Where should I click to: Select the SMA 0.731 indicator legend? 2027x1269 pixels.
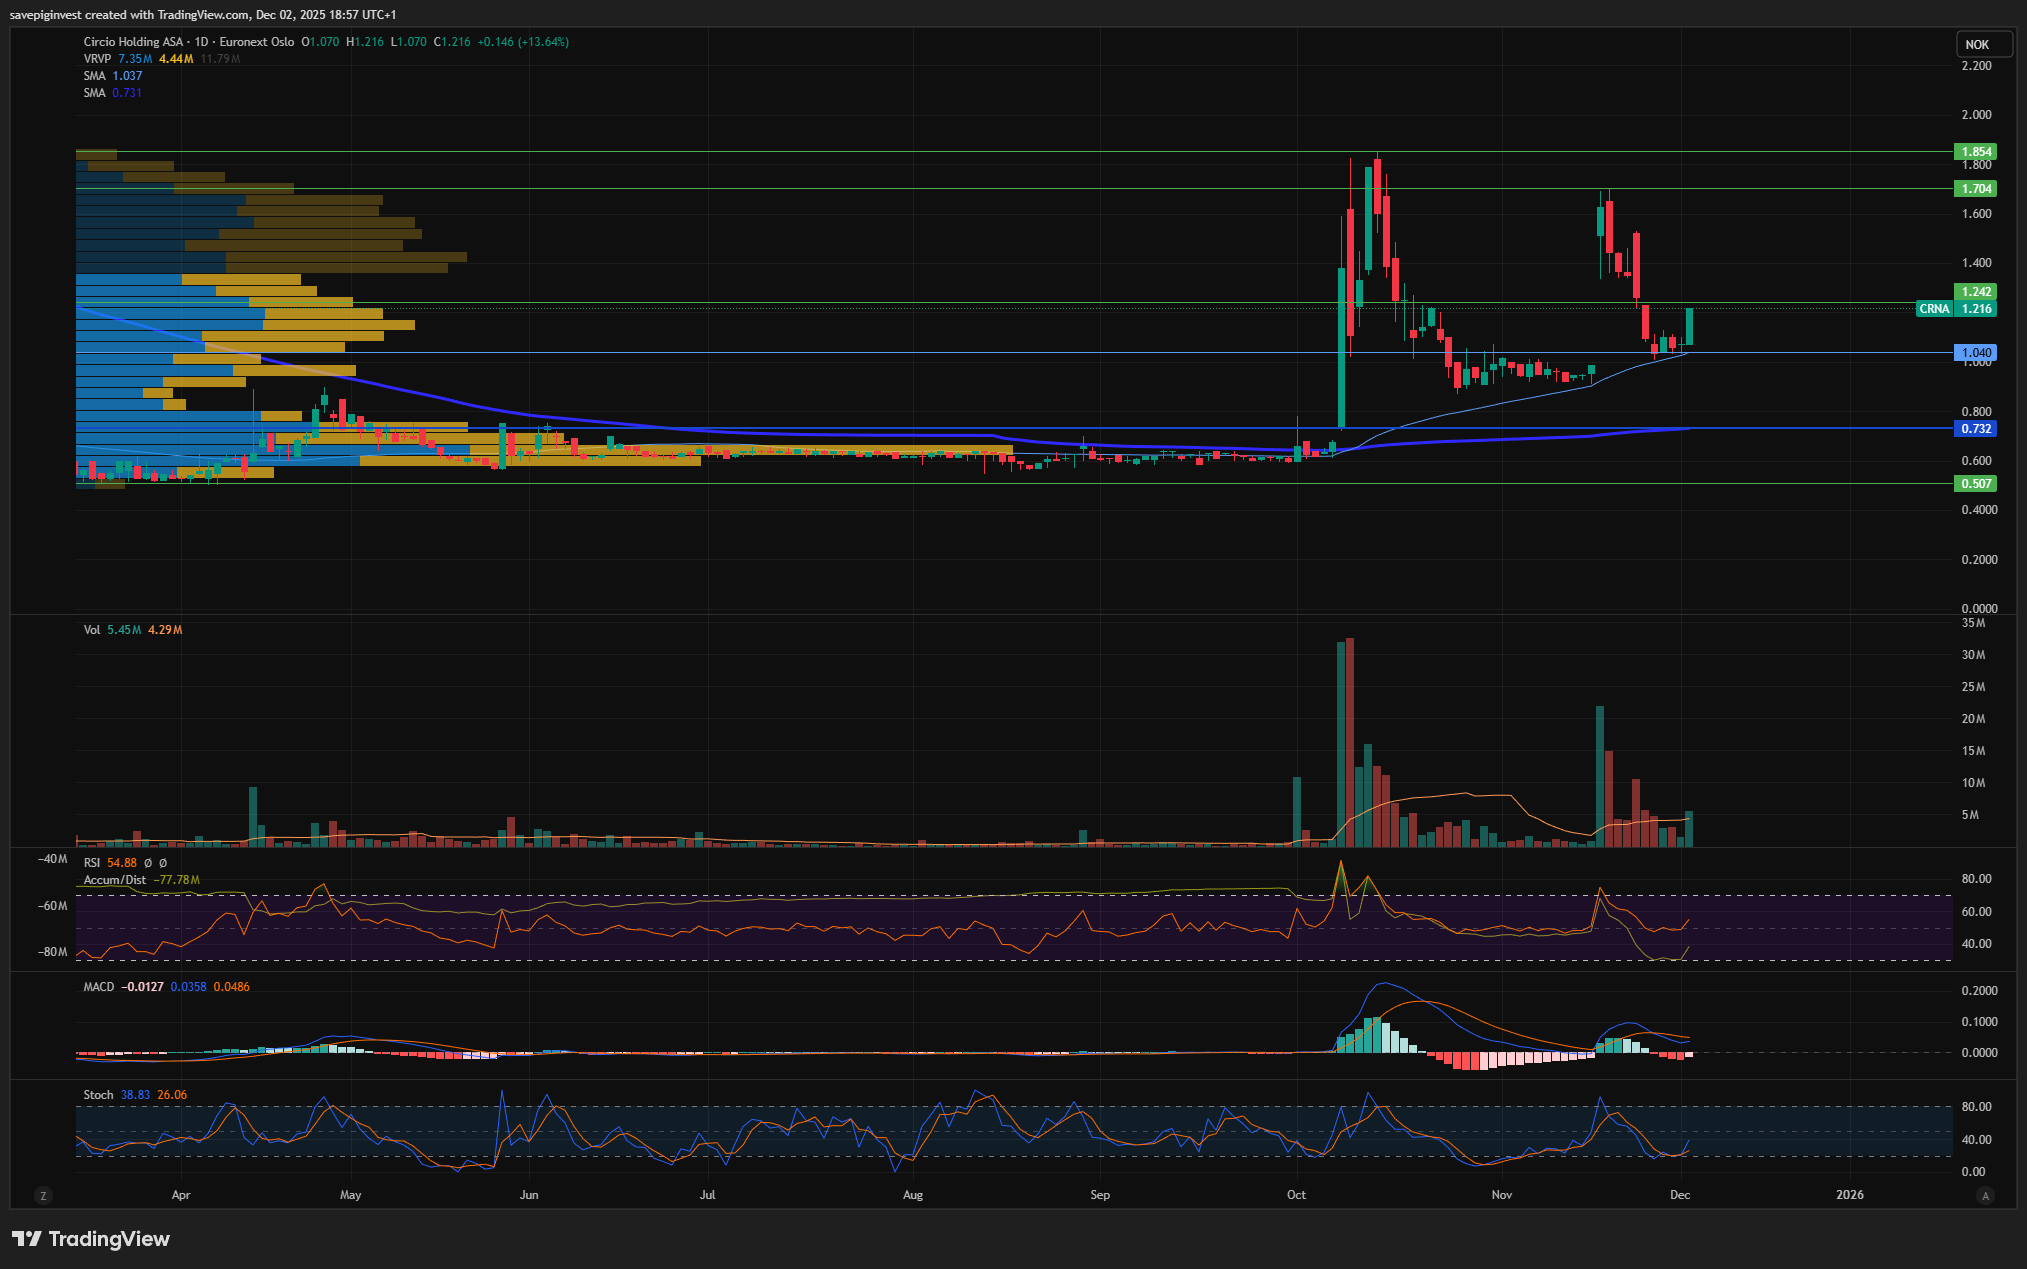(95, 93)
